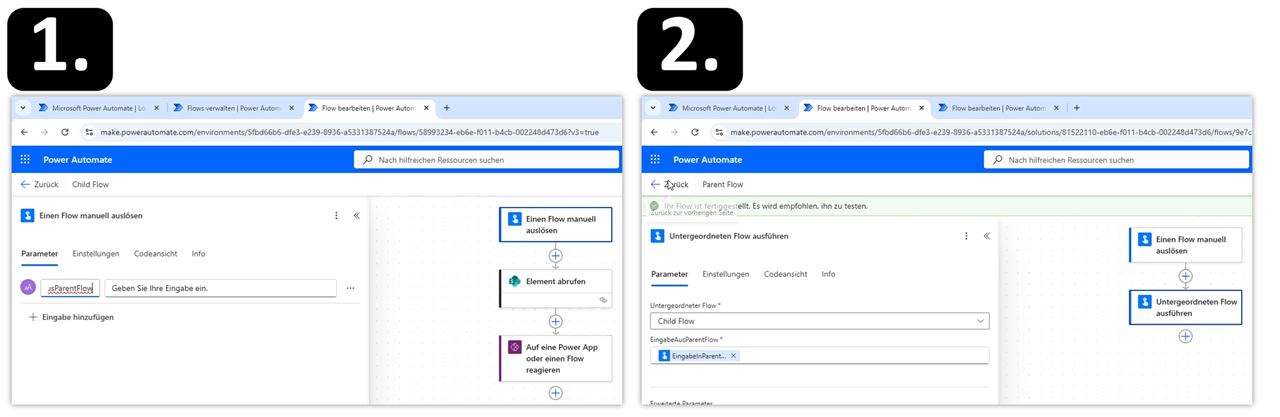Click the text-type avatar icon beside the input name
The width and height of the screenshot is (1280, 417).
(x=28, y=288)
